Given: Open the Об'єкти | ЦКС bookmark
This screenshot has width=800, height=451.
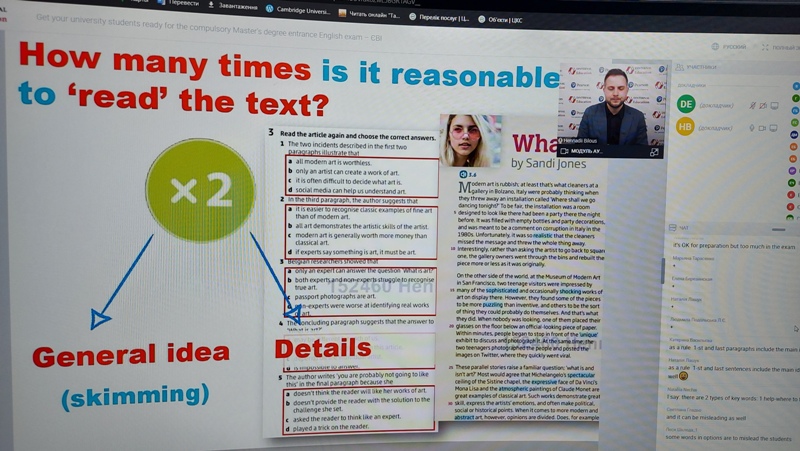Looking at the screenshot, I should [x=500, y=19].
